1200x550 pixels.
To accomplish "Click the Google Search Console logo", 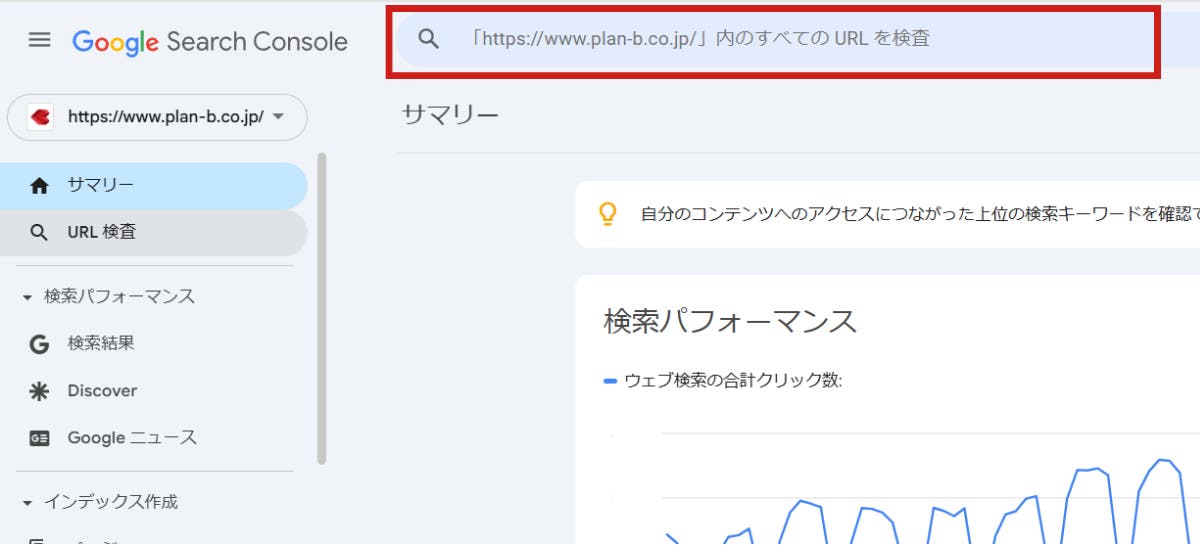I will pyautogui.click(x=210, y=41).
